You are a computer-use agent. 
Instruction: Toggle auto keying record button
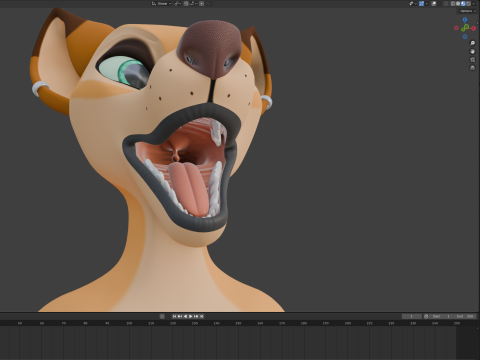[x=162, y=316]
